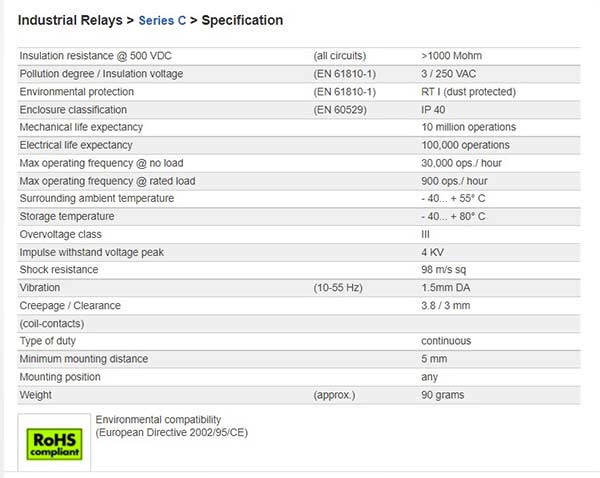The height and width of the screenshot is (478, 600).
Task: Select the Overvoltage class III value
Action: (425, 234)
